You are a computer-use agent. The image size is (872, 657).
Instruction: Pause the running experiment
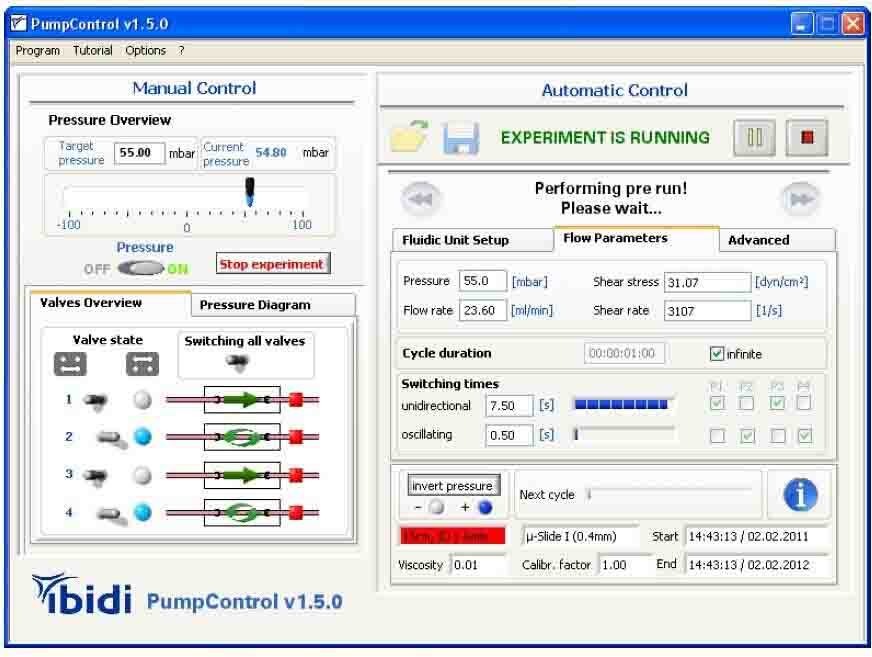tap(754, 138)
